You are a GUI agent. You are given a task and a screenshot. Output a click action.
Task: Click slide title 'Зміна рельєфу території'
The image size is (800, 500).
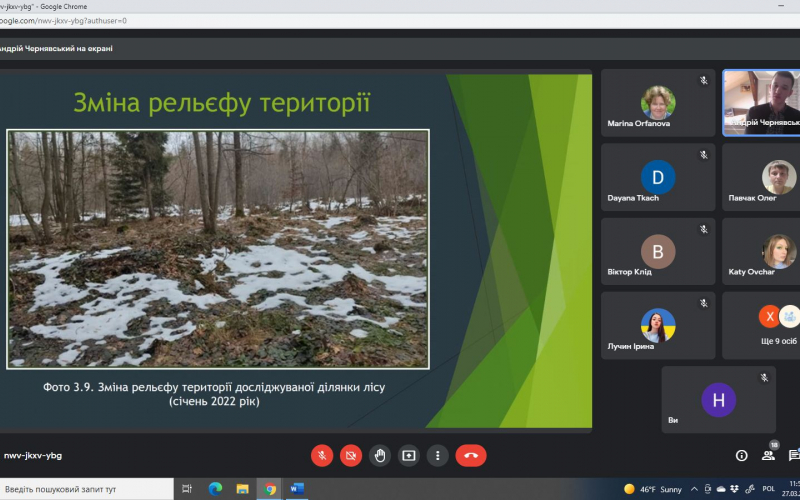[x=222, y=103]
